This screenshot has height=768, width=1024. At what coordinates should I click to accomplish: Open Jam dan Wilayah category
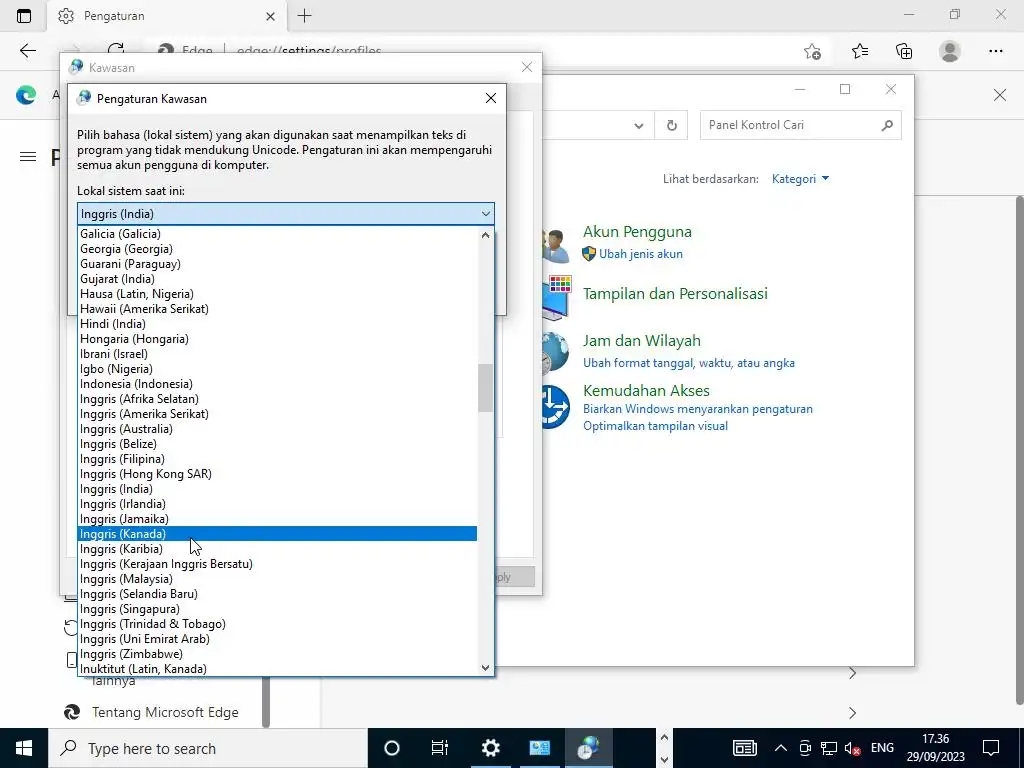[641, 341]
